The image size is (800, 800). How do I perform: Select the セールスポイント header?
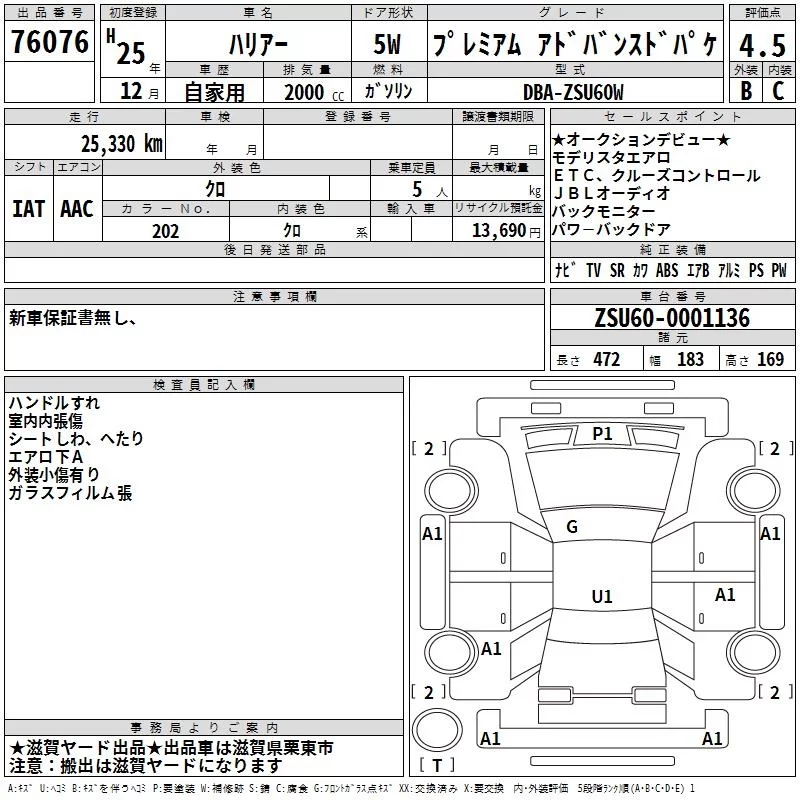coord(672,116)
